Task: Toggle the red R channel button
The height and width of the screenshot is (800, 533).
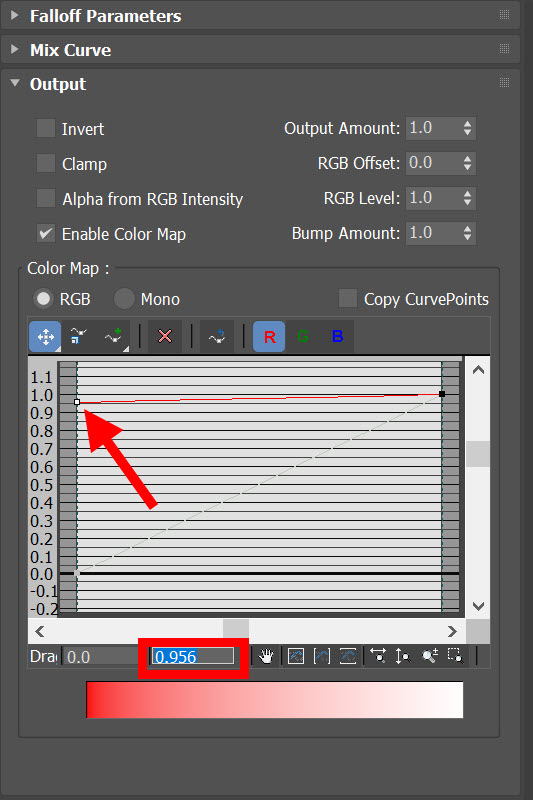Action: point(269,337)
